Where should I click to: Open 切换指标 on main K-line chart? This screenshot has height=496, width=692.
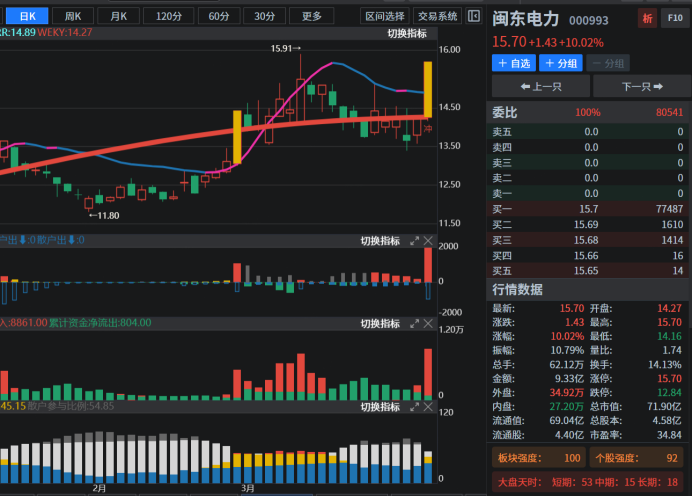point(407,33)
